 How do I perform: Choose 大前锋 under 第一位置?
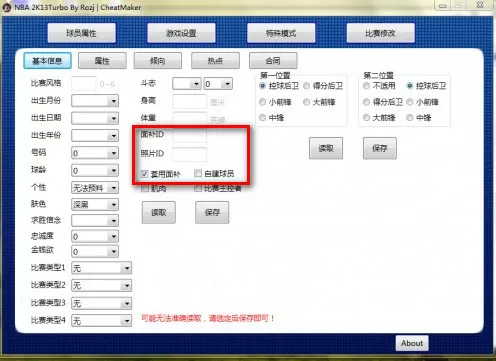(306, 102)
